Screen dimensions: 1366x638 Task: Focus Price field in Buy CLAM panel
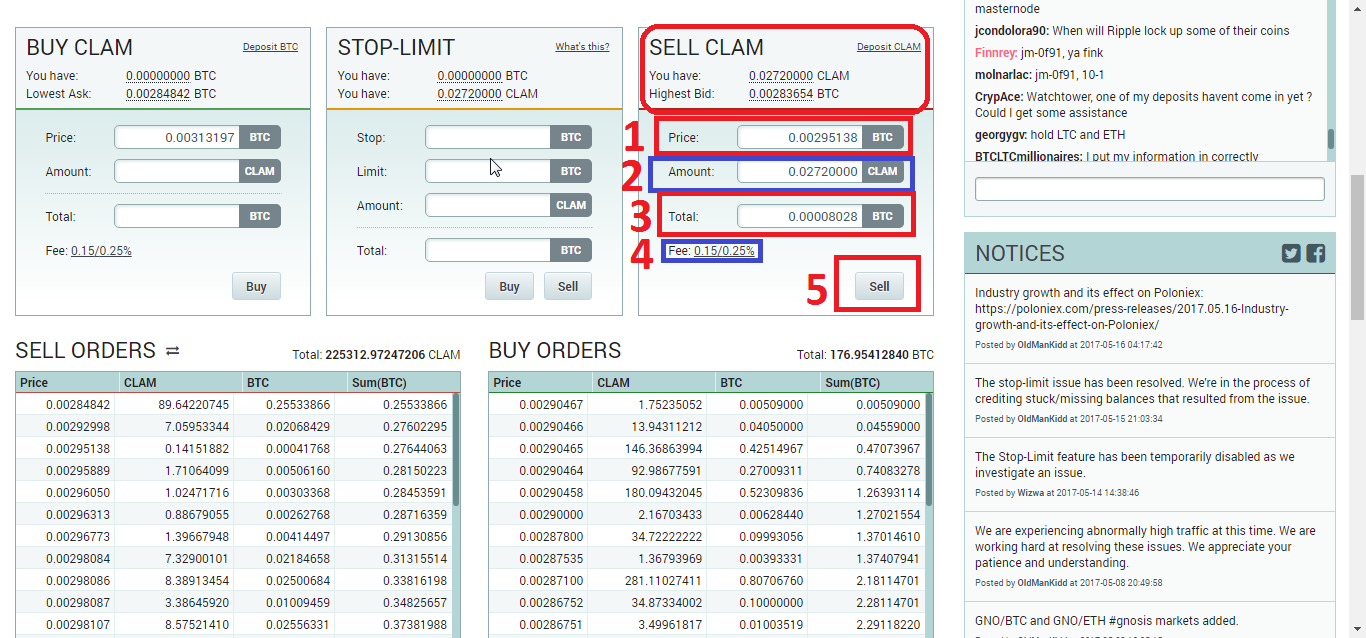coord(177,137)
